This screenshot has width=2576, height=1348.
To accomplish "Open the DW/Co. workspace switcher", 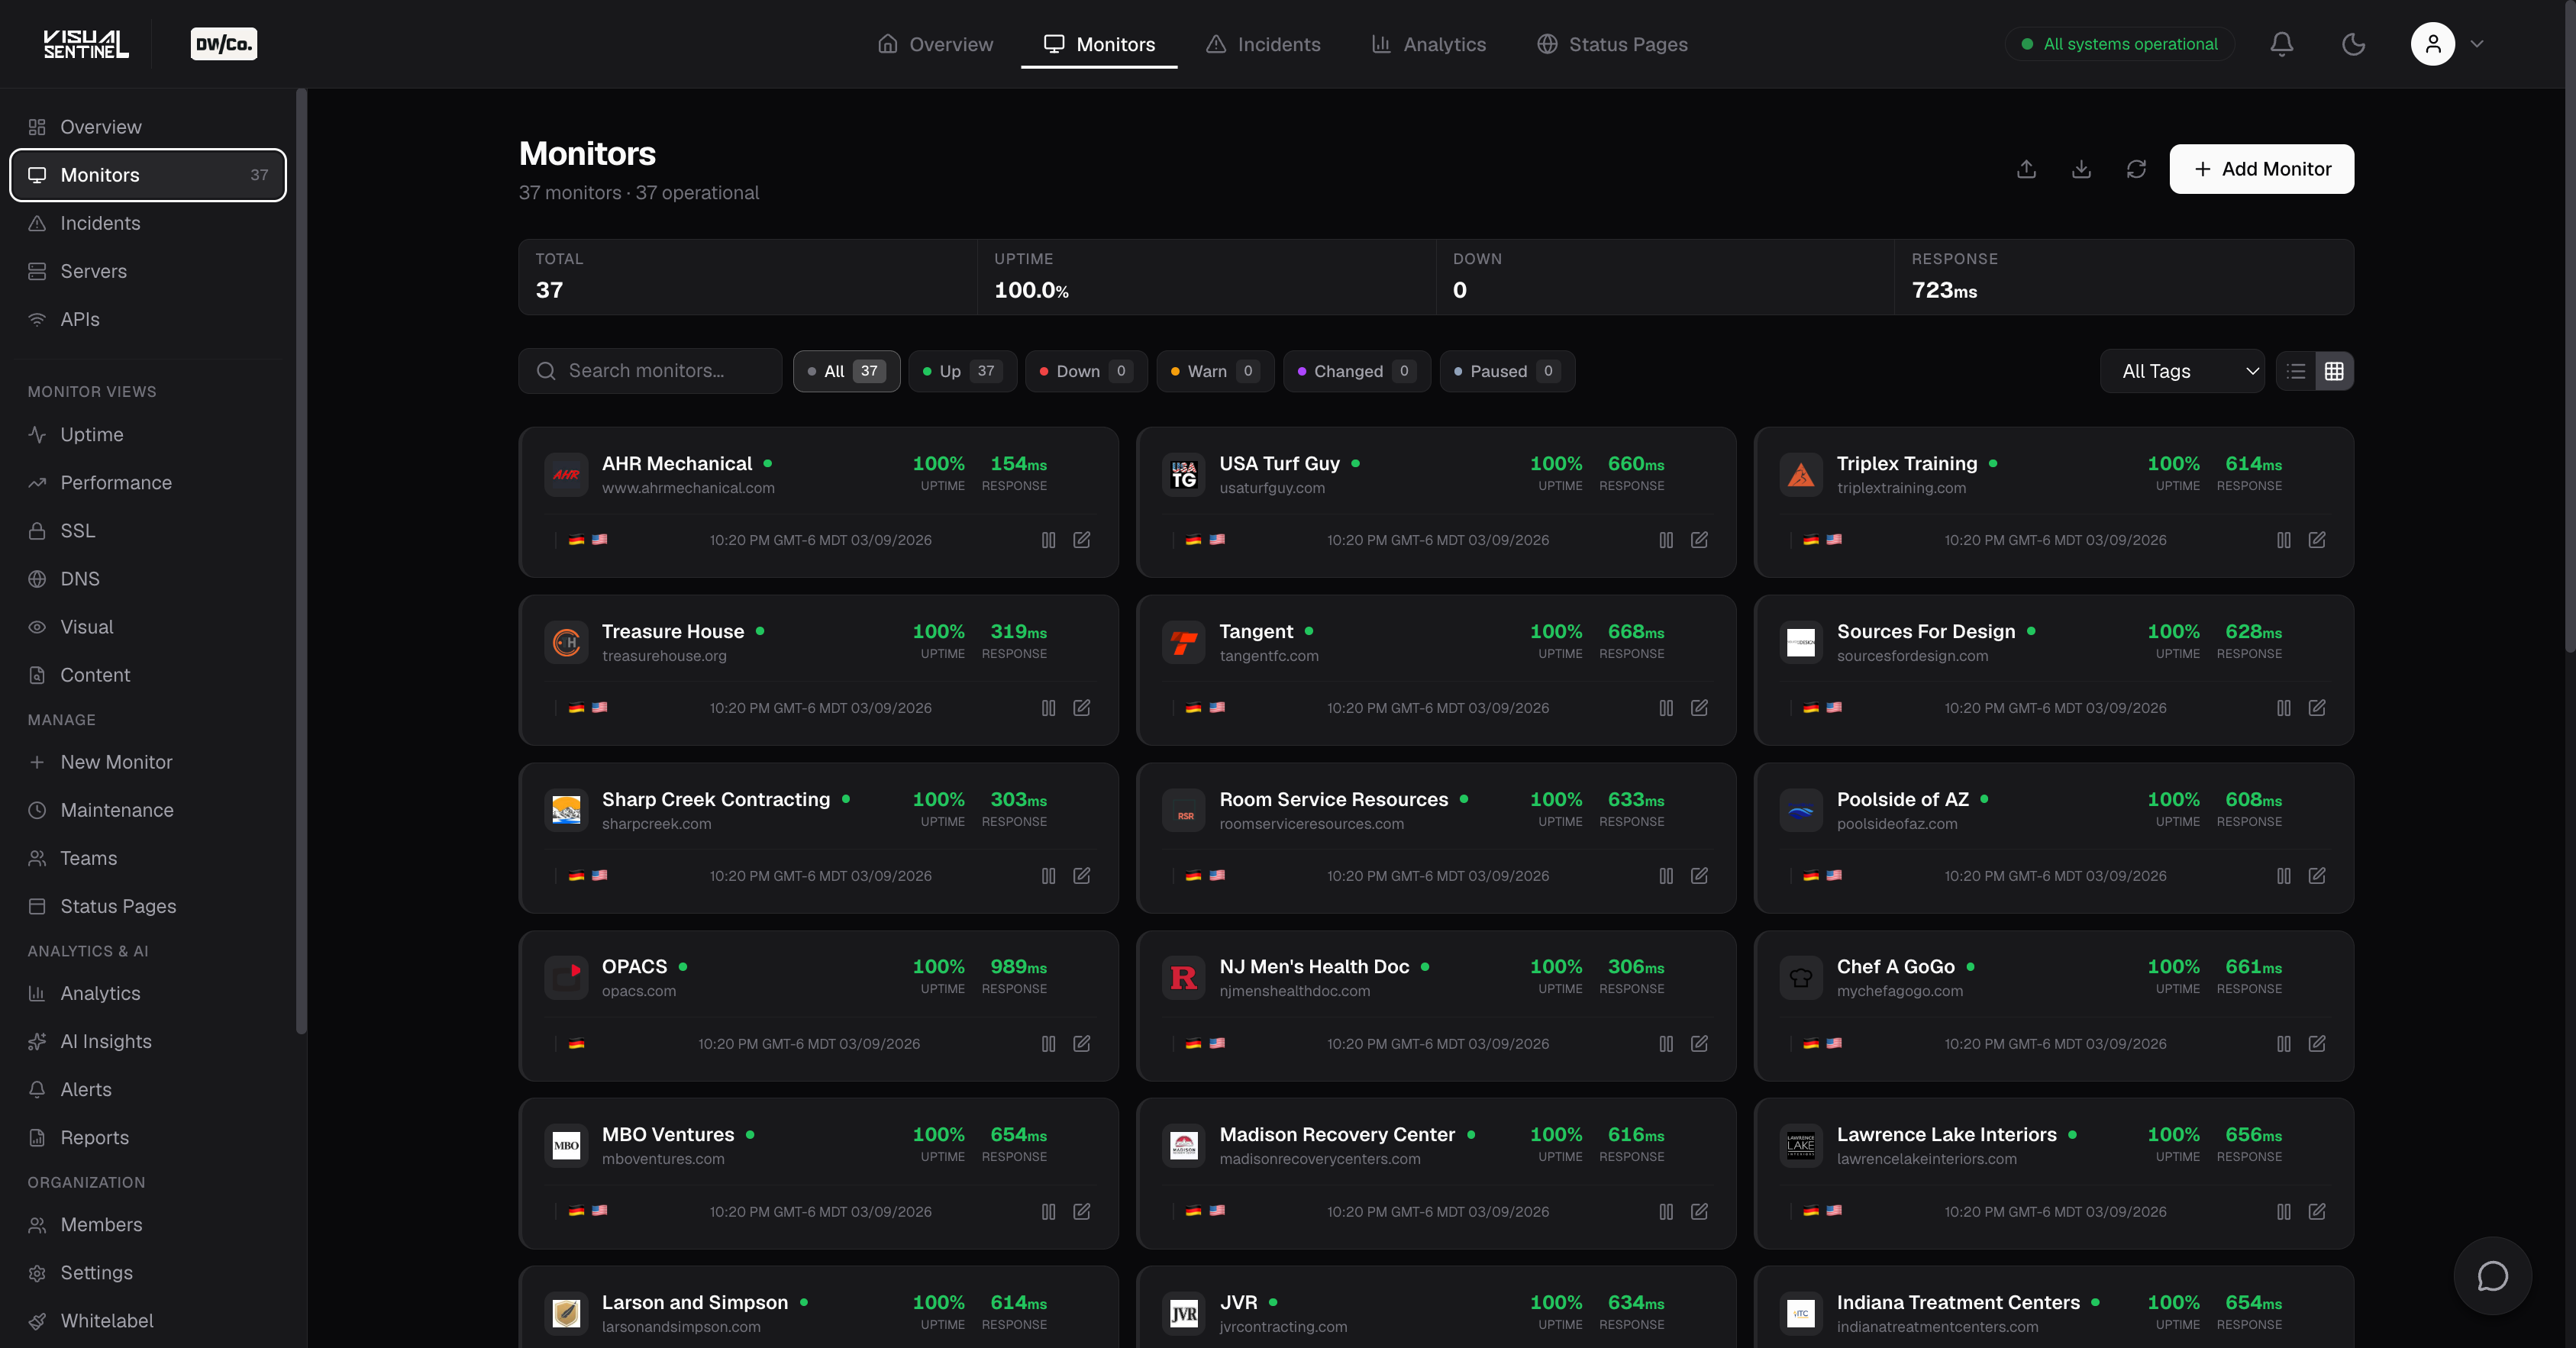I will (222, 43).
